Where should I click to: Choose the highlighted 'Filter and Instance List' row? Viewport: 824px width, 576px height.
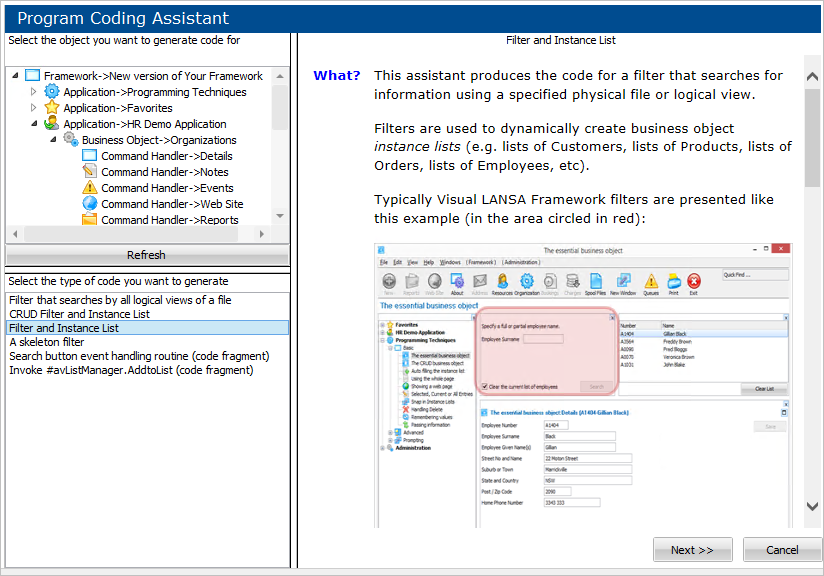tap(147, 328)
